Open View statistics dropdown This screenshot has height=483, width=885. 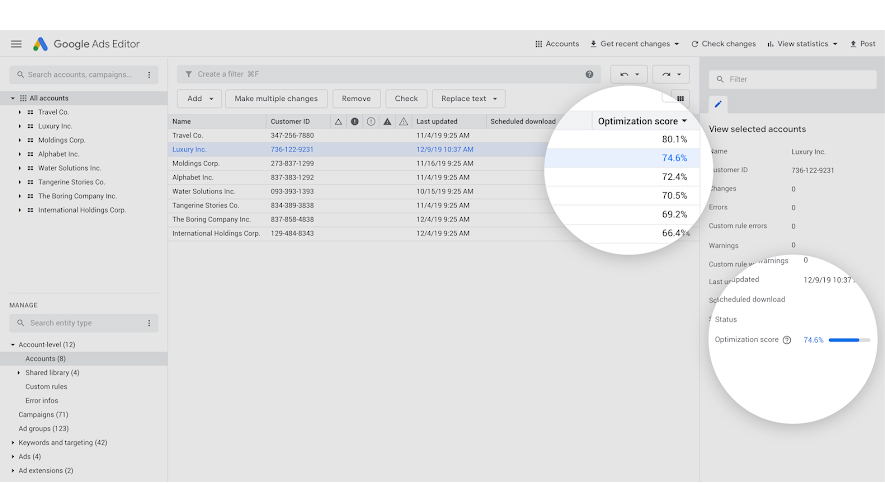click(802, 43)
